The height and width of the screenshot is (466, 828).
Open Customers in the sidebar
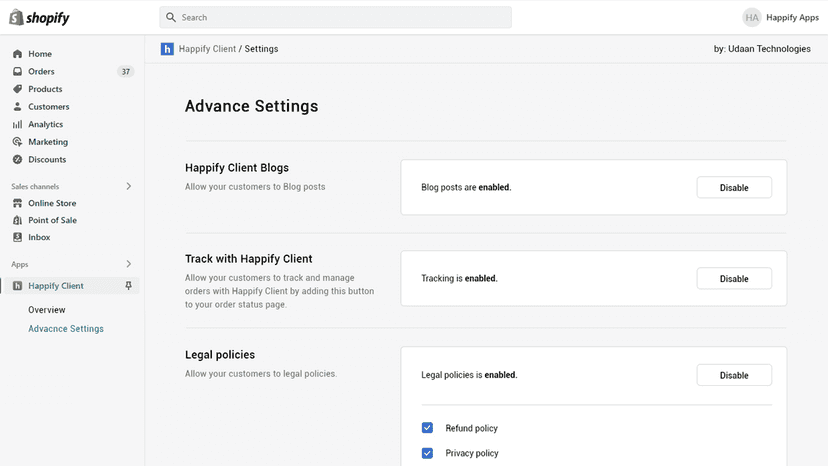tap(49, 107)
